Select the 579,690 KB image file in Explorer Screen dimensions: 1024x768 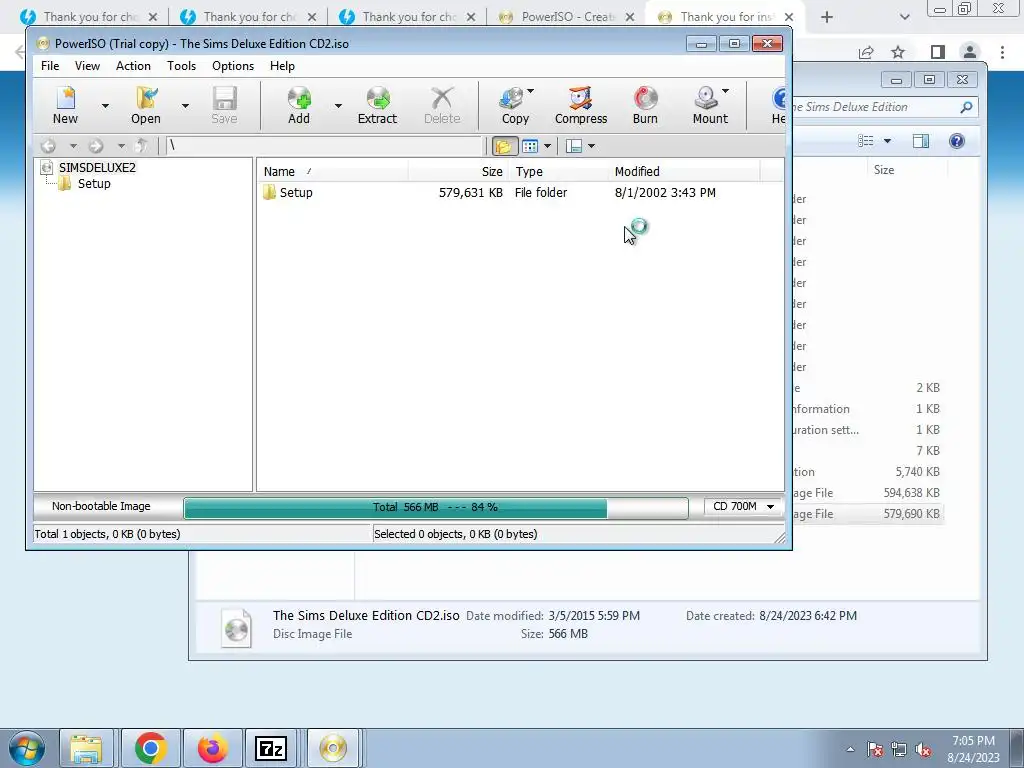(867, 514)
